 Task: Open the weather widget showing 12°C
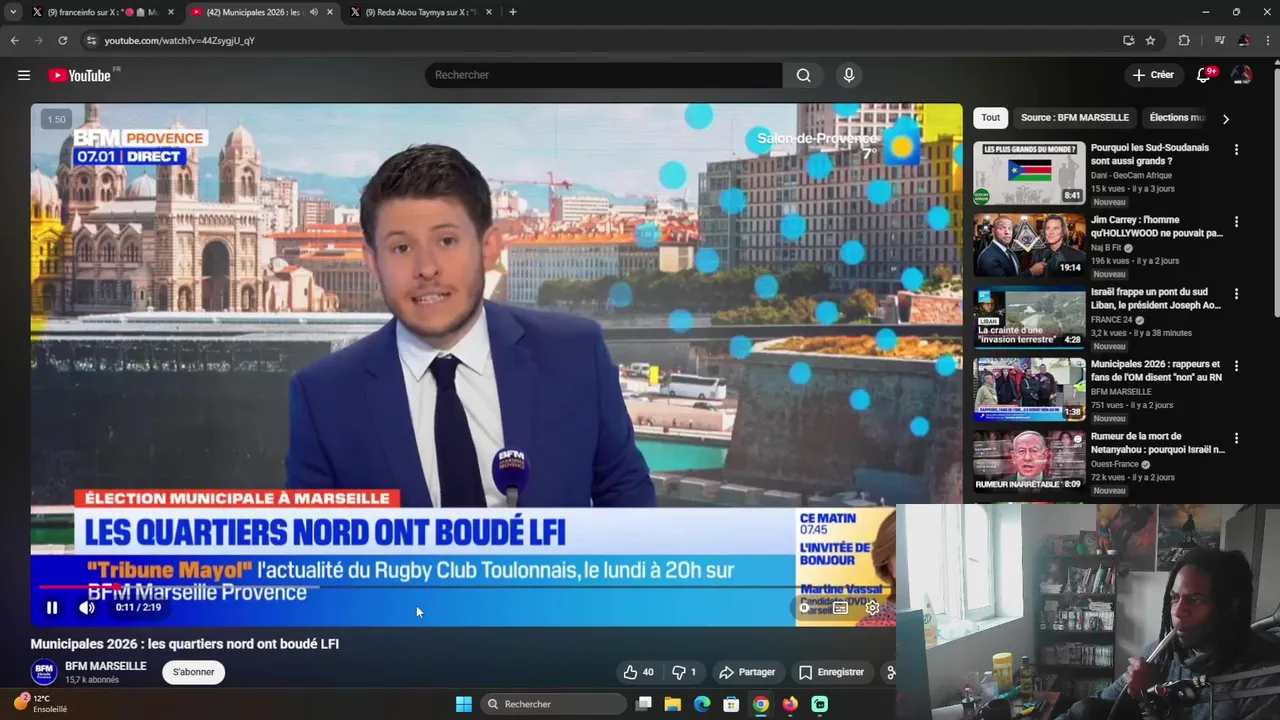(x=40, y=703)
